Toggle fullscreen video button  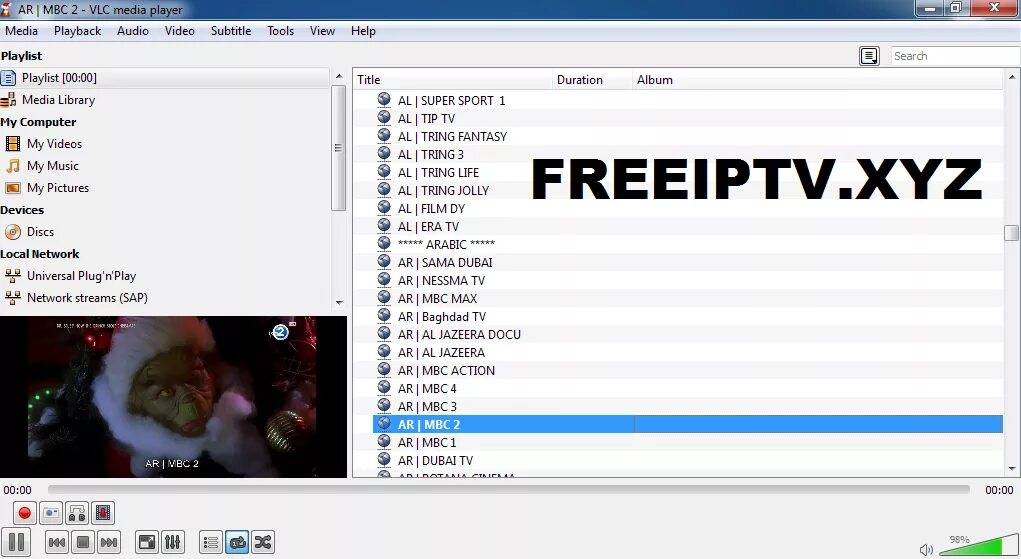click(x=147, y=542)
